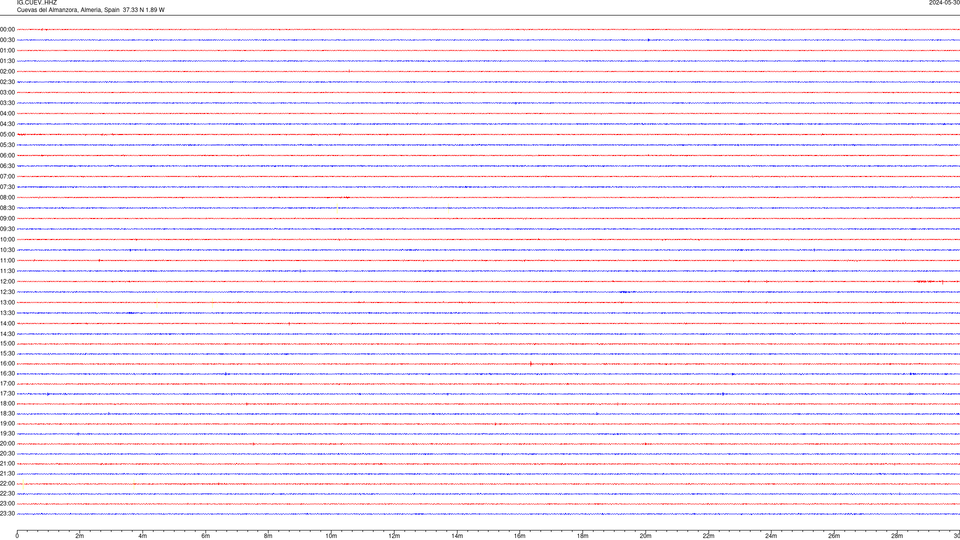Click the 16:30 time label
Screen dimensions: 960x540
tap(7, 373)
